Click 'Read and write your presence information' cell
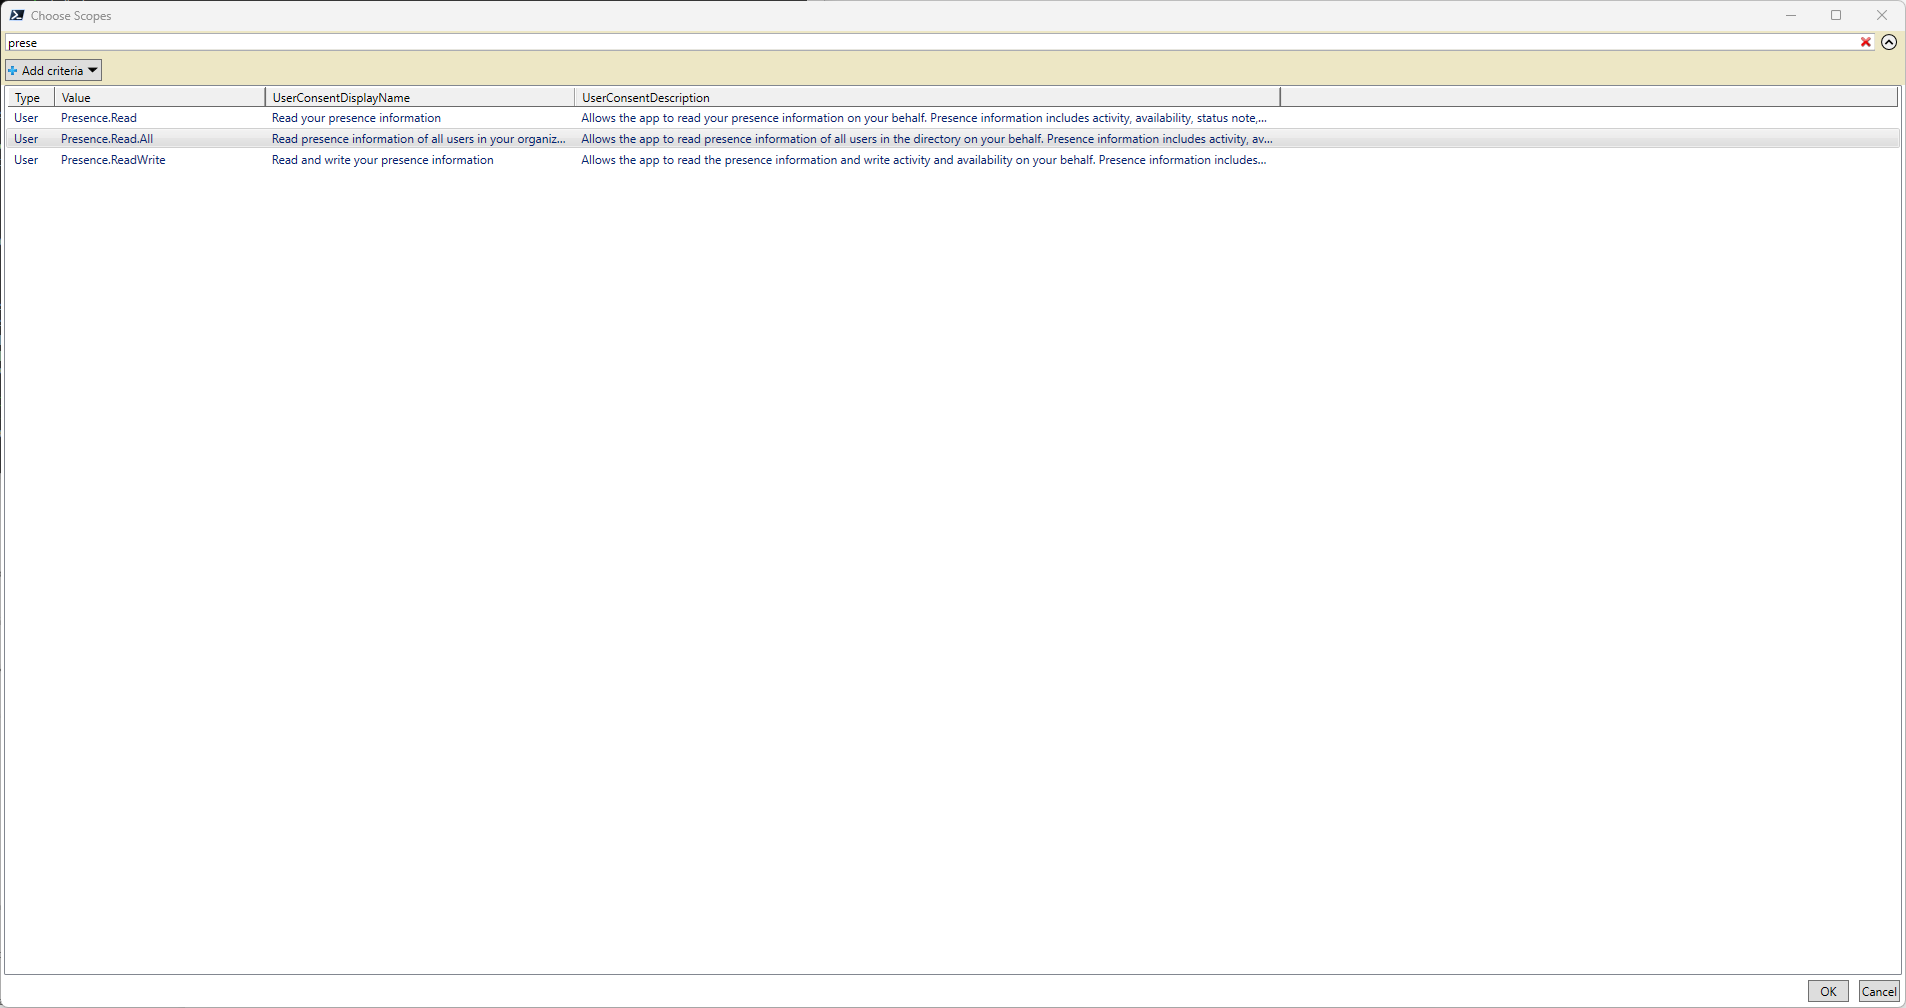The width and height of the screenshot is (1906, 1008). (x=382, y=160)
